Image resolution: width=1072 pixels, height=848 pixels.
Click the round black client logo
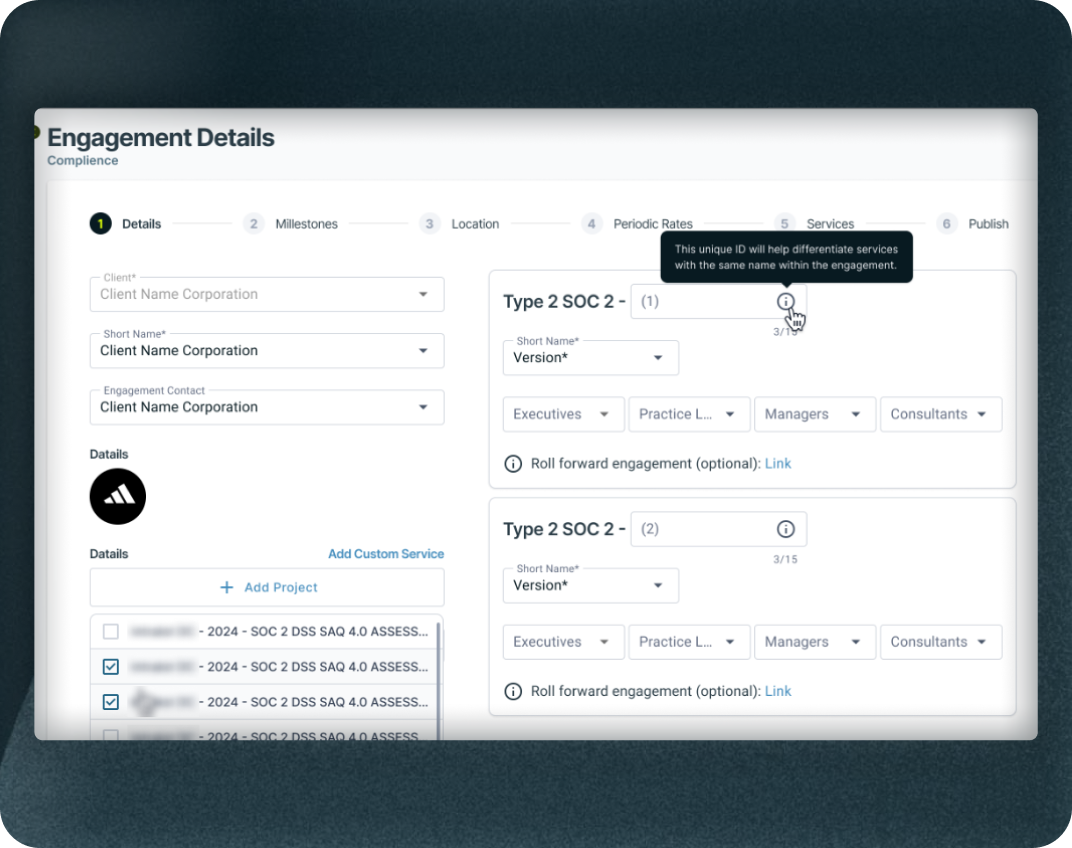pyautogui.click(x=118, y=496)
